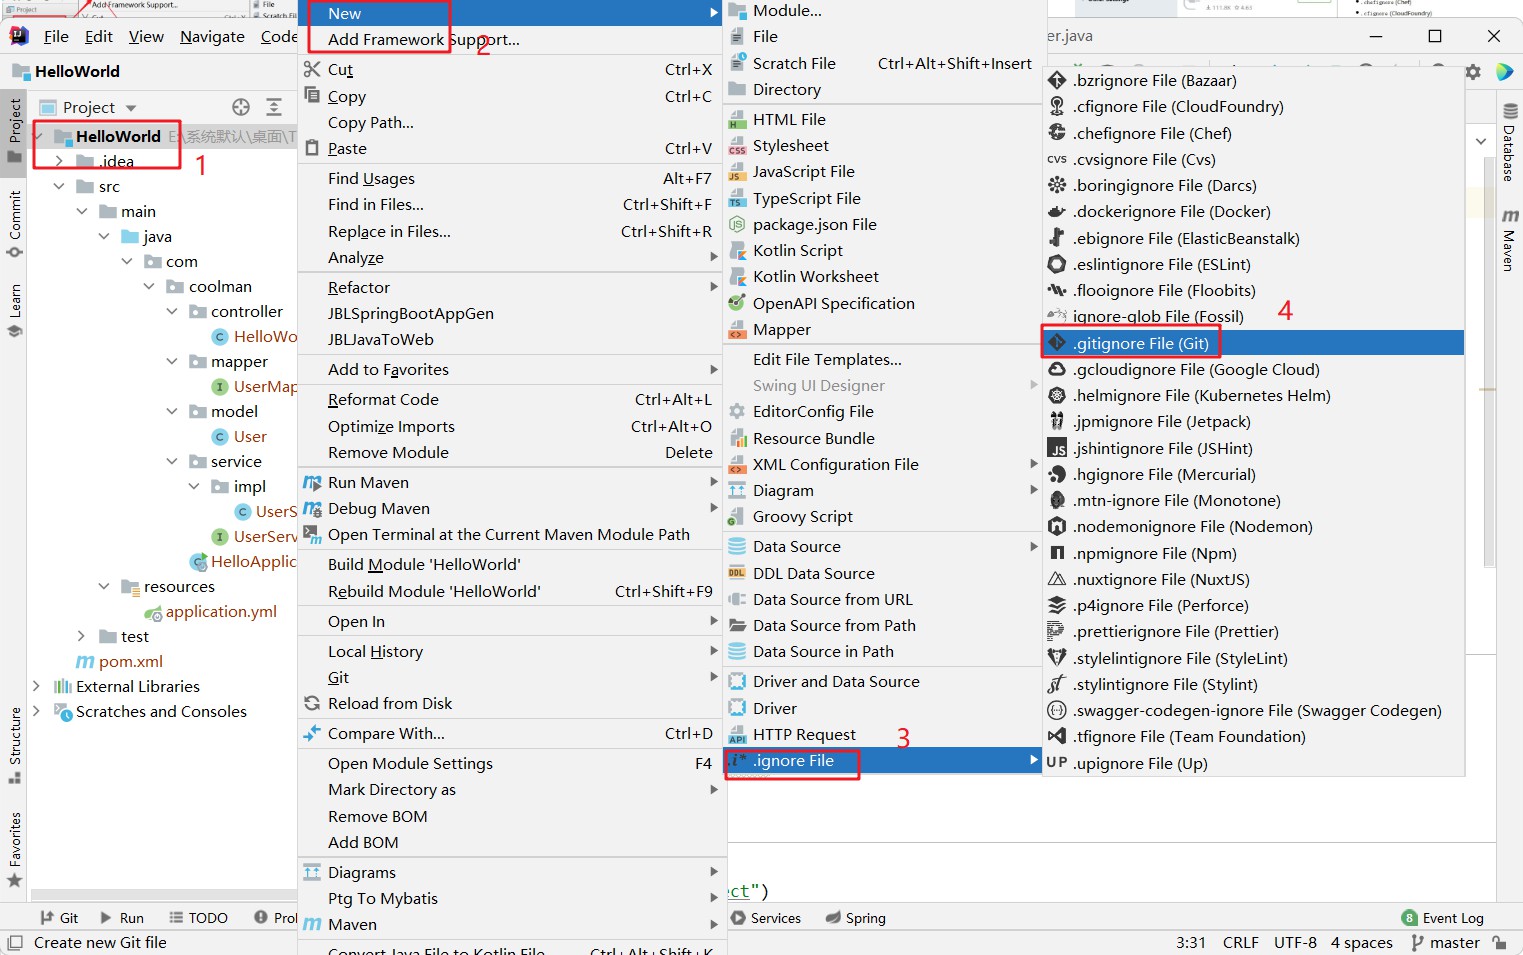Choose Kotlin Worksheet in the New submenu
The height and width of the screenshot is (955, 1523).
883,276
